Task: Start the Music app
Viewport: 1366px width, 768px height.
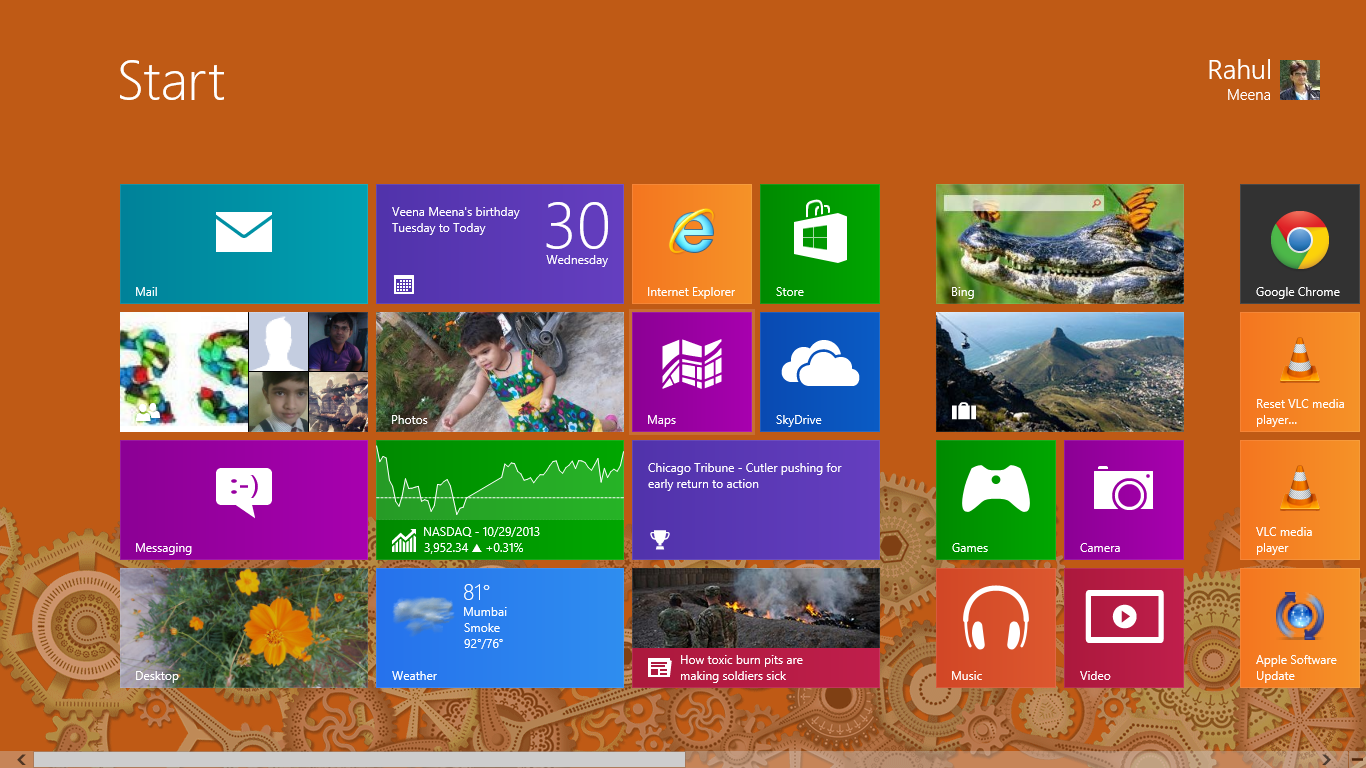Action: tap(995, 627)
